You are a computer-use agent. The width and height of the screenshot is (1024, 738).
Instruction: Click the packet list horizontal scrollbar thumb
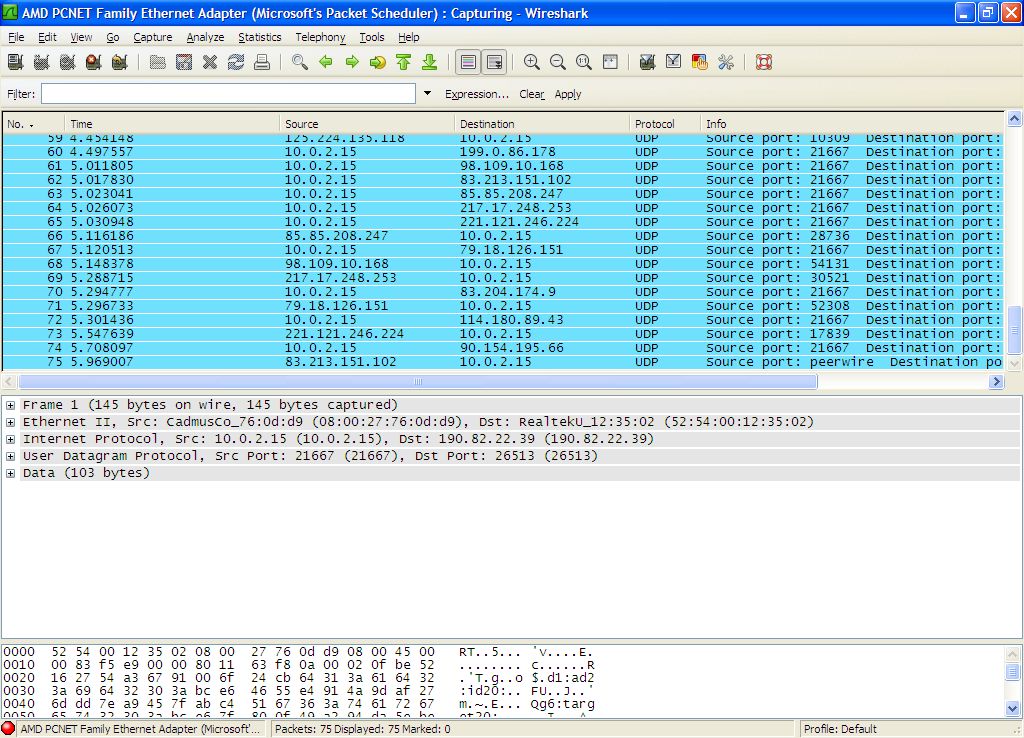coord(418,381)
